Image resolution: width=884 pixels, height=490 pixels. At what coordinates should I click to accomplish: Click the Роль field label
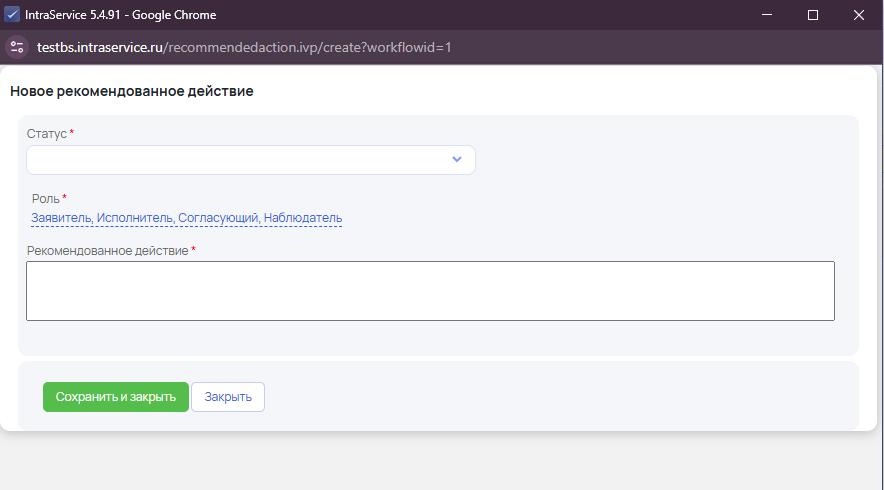(x=45, y=199)
